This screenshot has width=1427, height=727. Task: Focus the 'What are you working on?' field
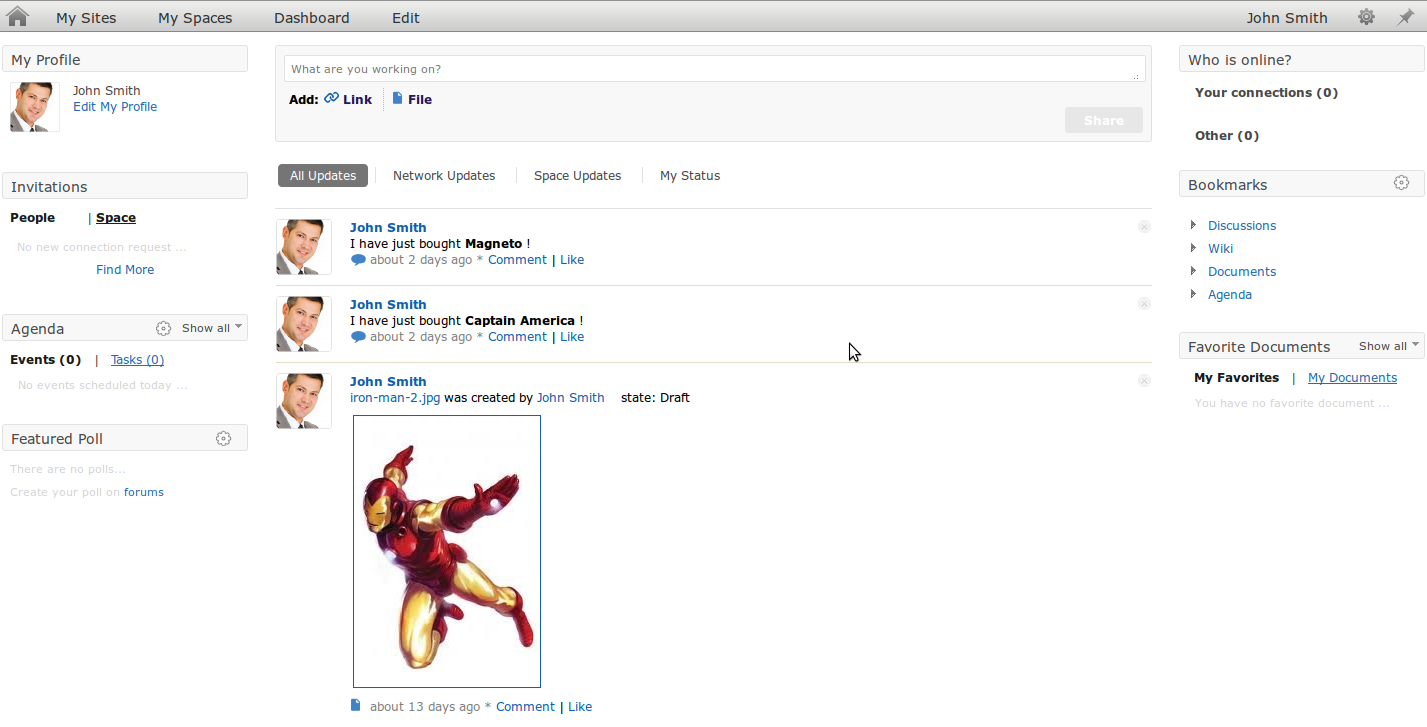[x=715, y=69]
